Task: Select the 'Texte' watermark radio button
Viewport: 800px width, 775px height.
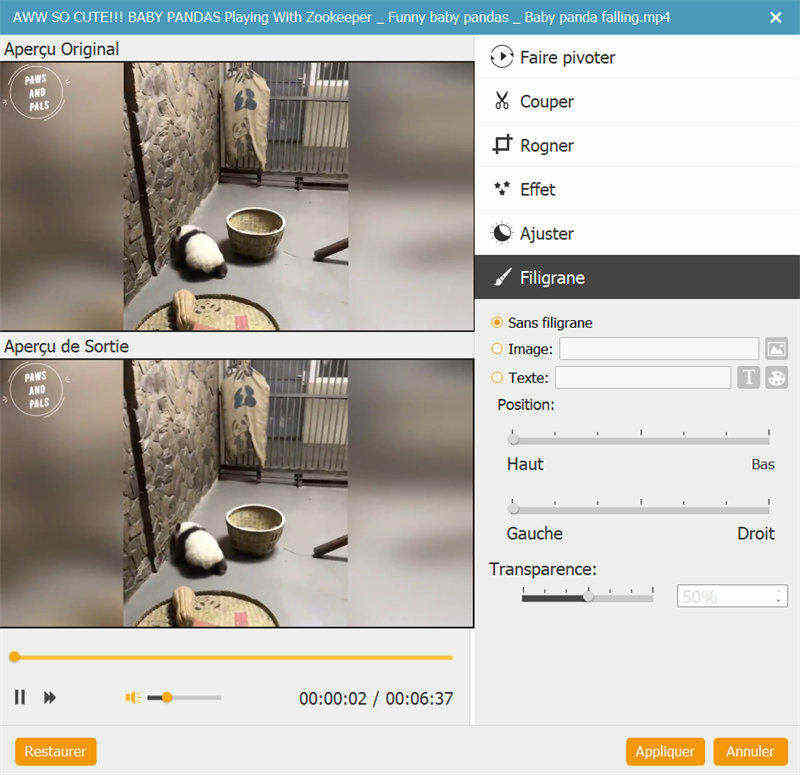Action: point(497,378)
